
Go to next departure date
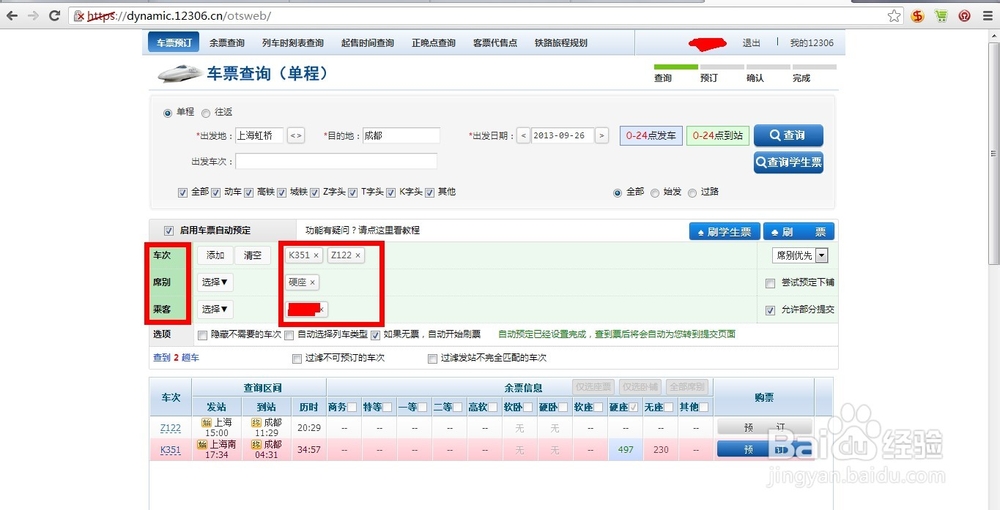(x=601, y=136)
